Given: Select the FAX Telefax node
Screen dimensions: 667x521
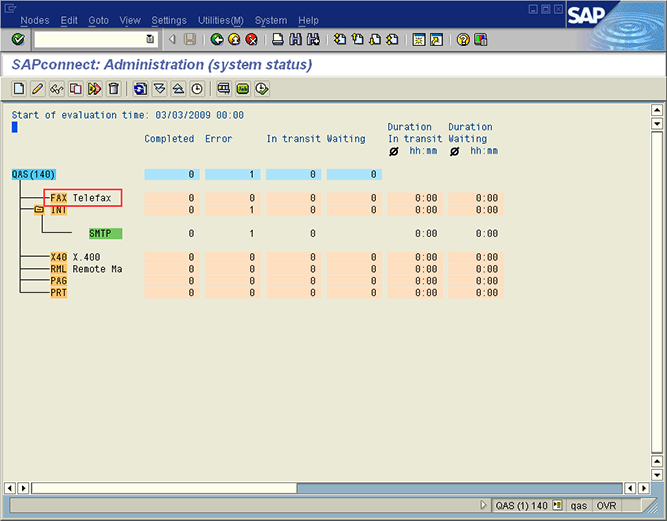Looking at the screenshot, I should (x=81, y=198).
